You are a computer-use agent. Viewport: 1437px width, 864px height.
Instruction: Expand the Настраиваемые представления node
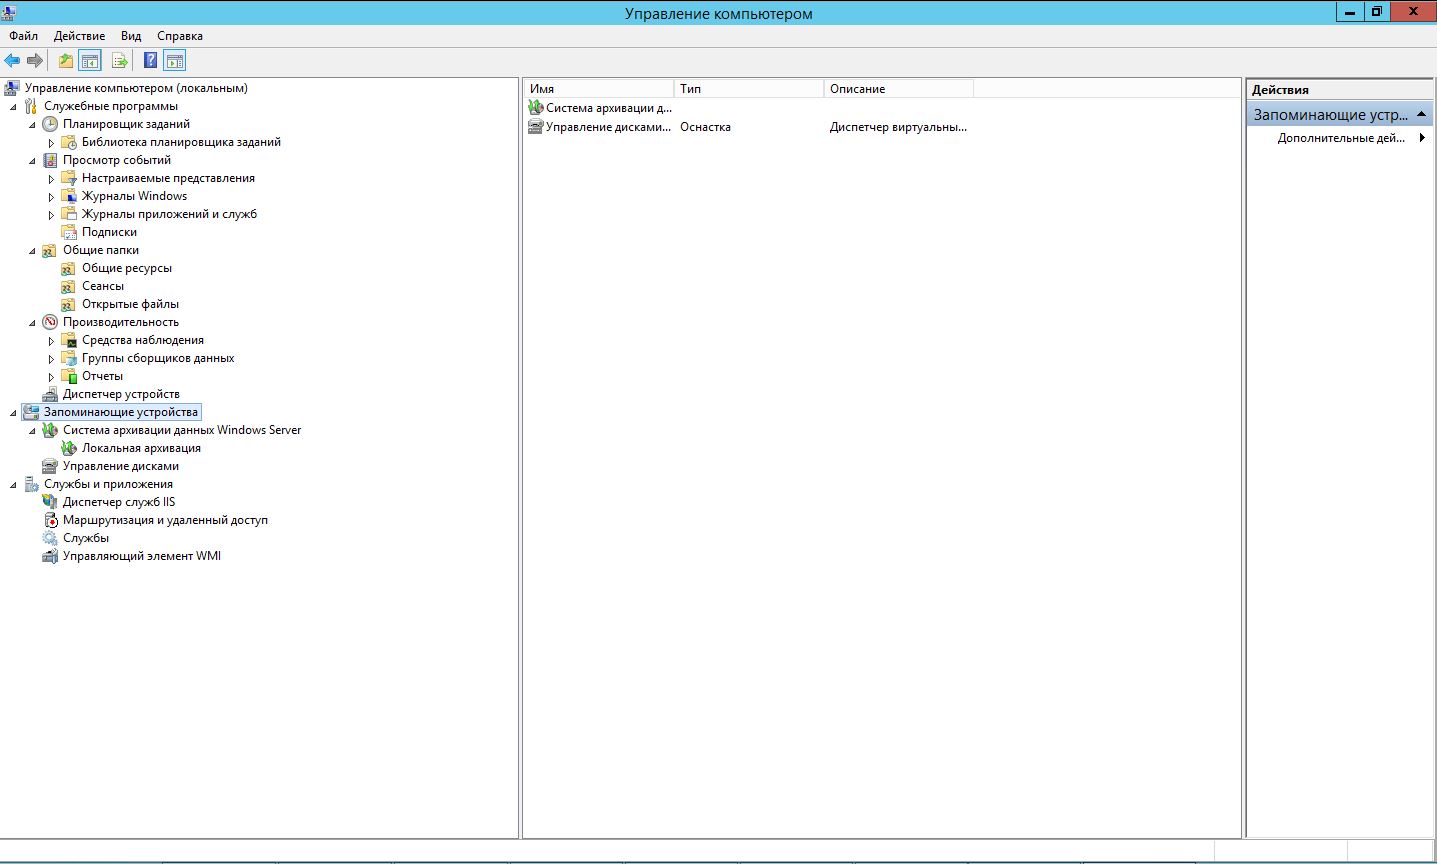coord(51,179)
